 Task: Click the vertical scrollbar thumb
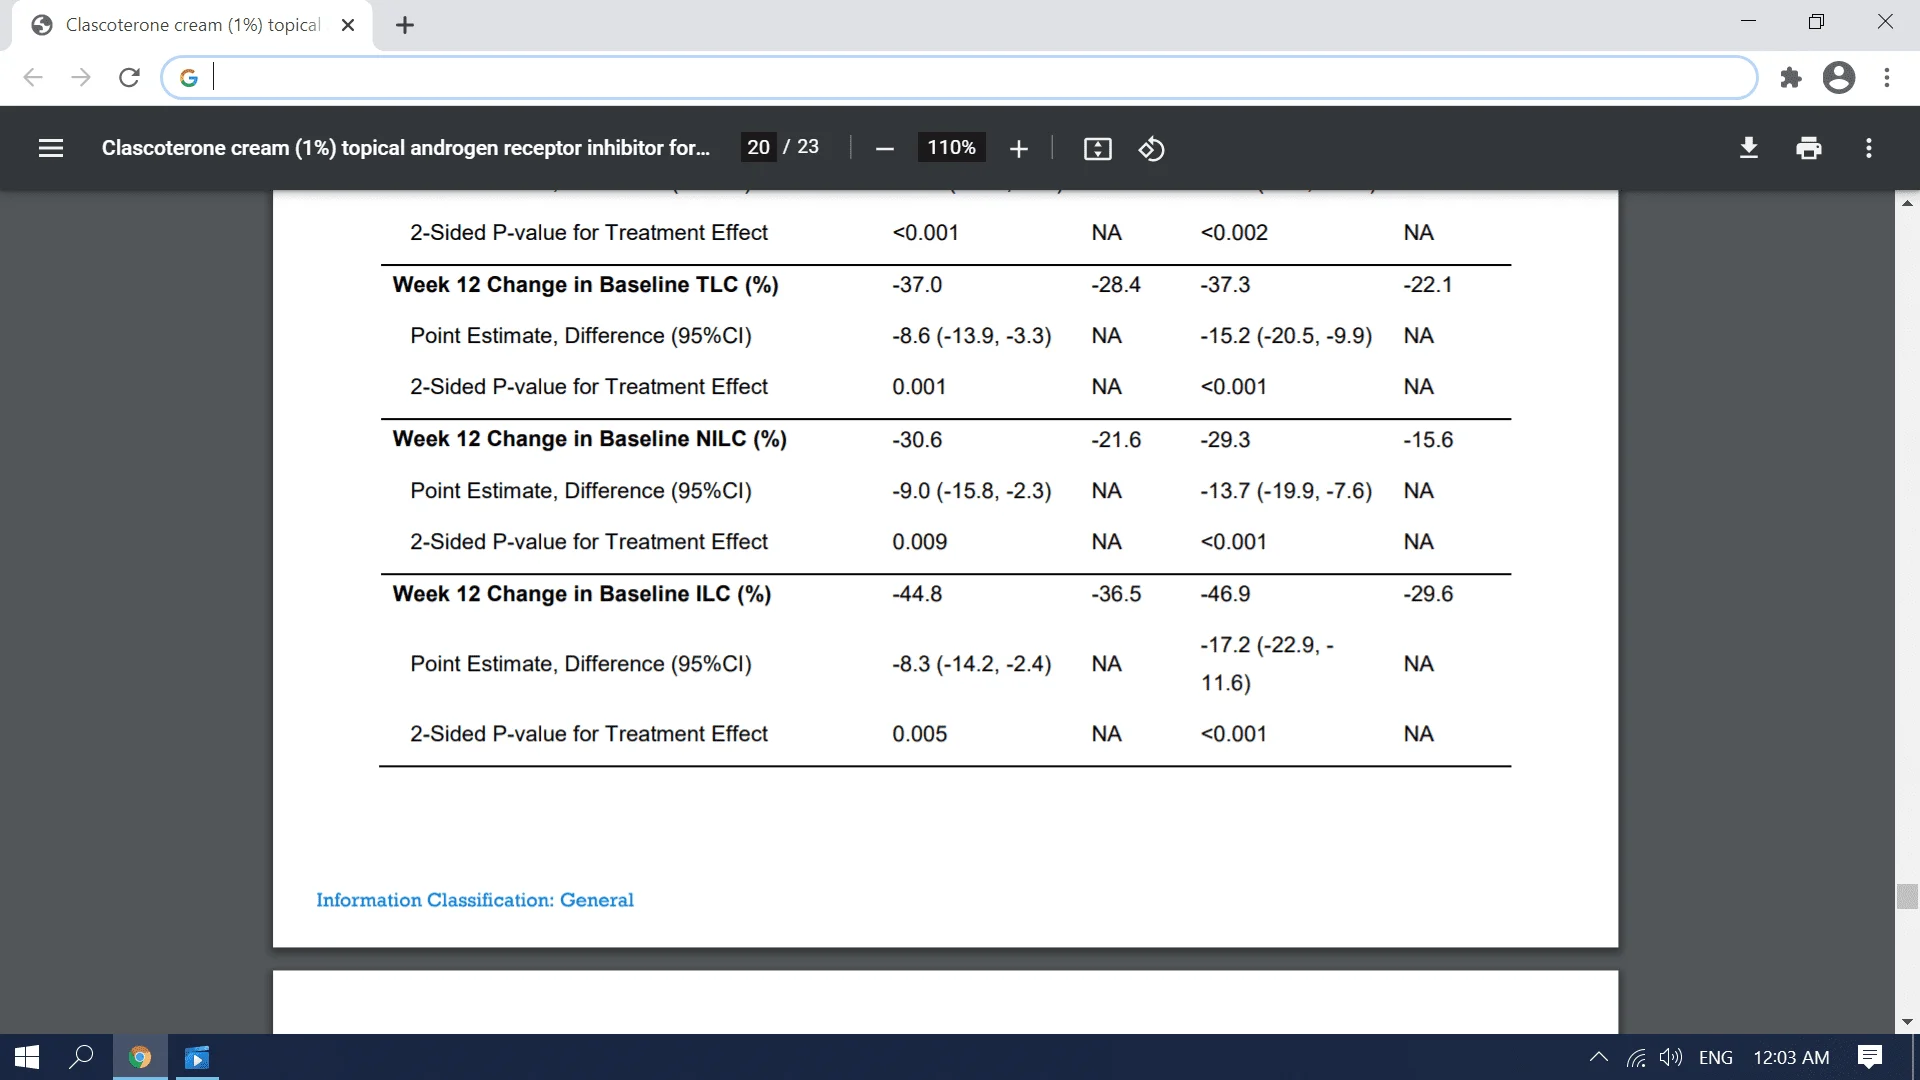click(x=1907, y=896)
